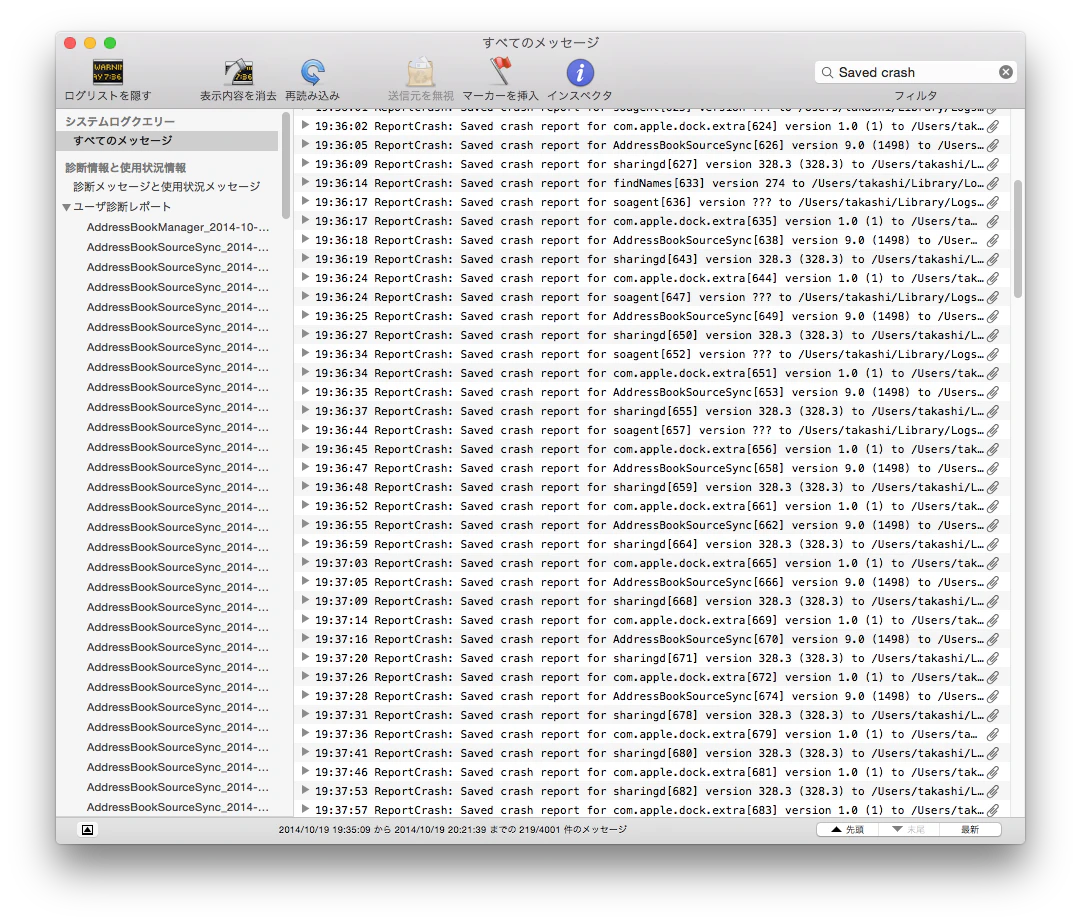Show newest messages with 最新 button

[970, 829]
